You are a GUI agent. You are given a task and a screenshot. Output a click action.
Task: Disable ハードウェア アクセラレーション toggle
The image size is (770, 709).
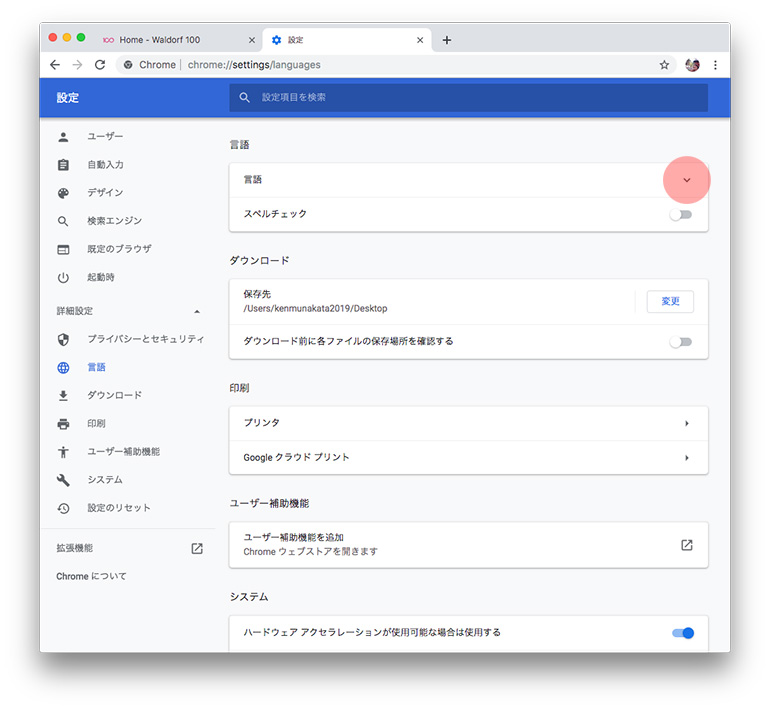pos(682,633)
